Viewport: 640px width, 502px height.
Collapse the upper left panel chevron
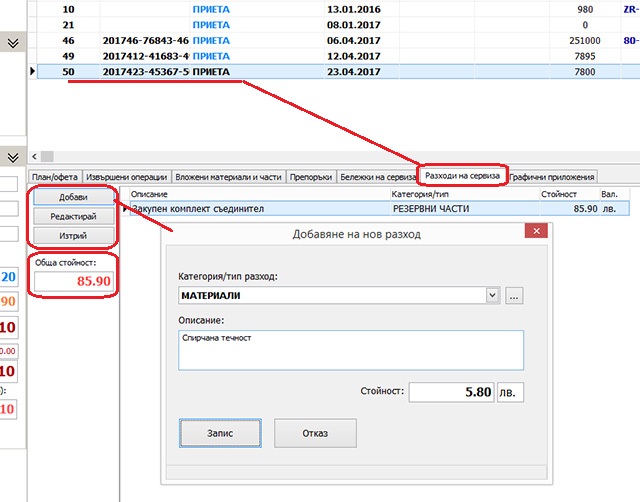[x=13, y=43]
